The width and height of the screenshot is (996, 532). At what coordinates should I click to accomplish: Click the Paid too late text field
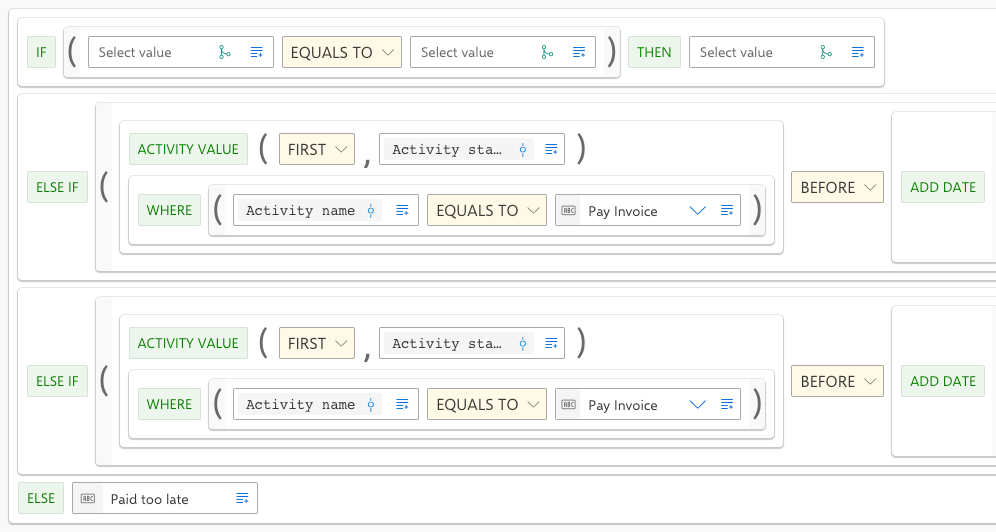click(165, 498)
